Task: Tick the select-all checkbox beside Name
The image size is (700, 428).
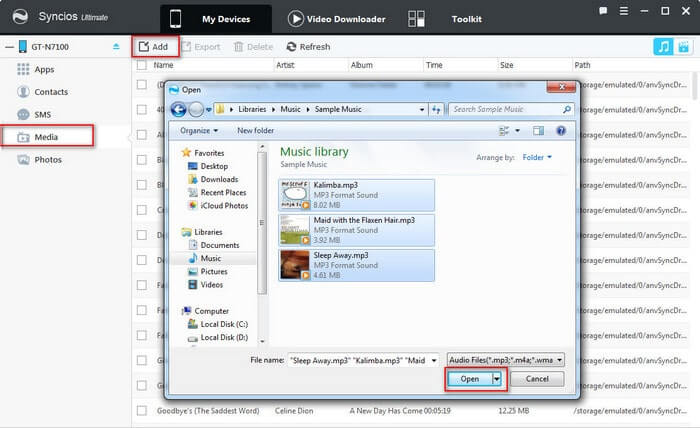Action: point(142,65)
